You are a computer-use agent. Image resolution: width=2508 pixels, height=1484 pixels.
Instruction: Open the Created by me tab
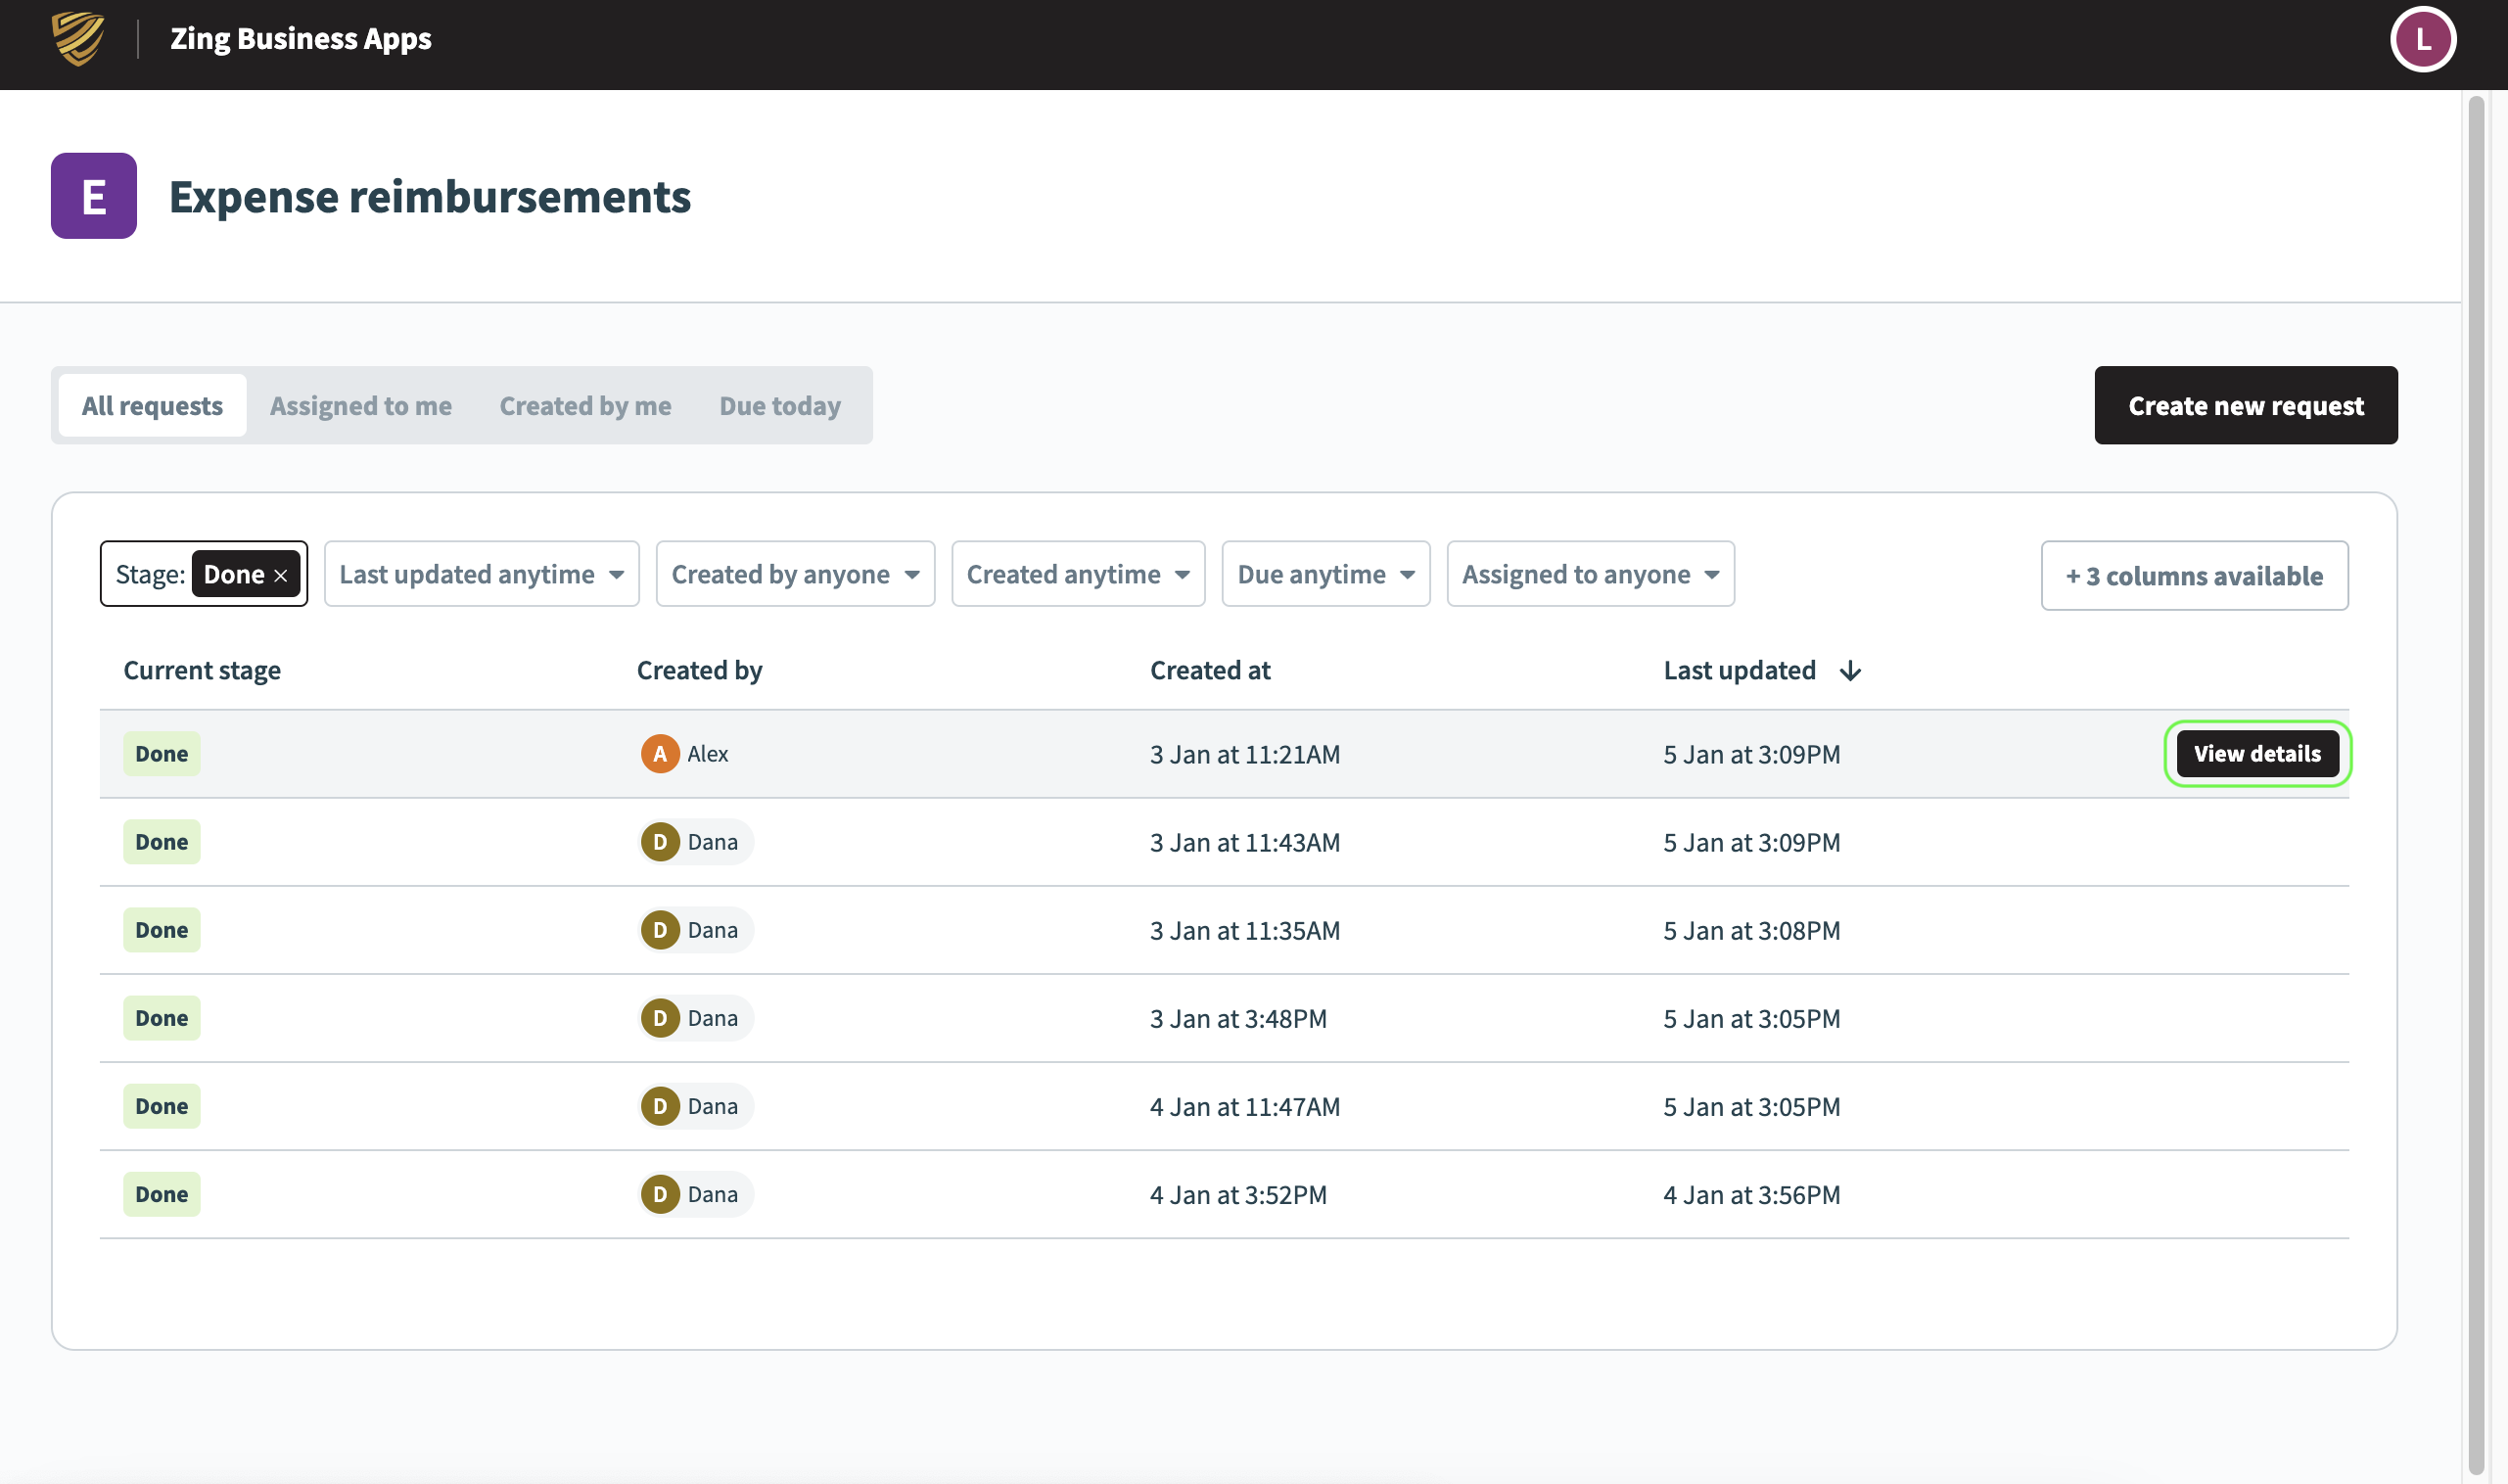585,406
